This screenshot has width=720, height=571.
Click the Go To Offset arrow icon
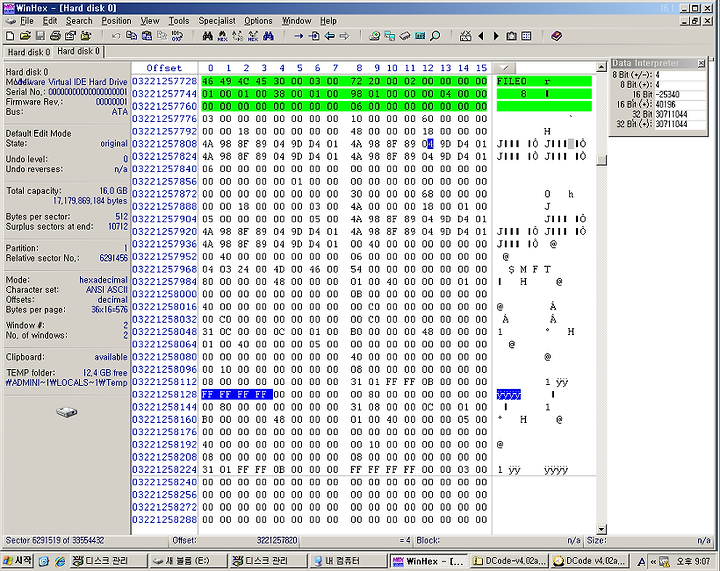point(299,36)
